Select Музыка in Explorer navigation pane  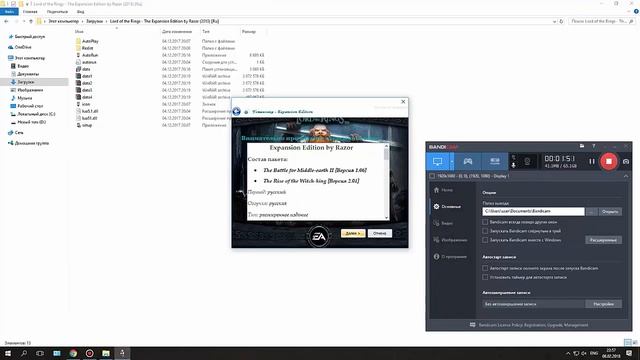(24, 98)
